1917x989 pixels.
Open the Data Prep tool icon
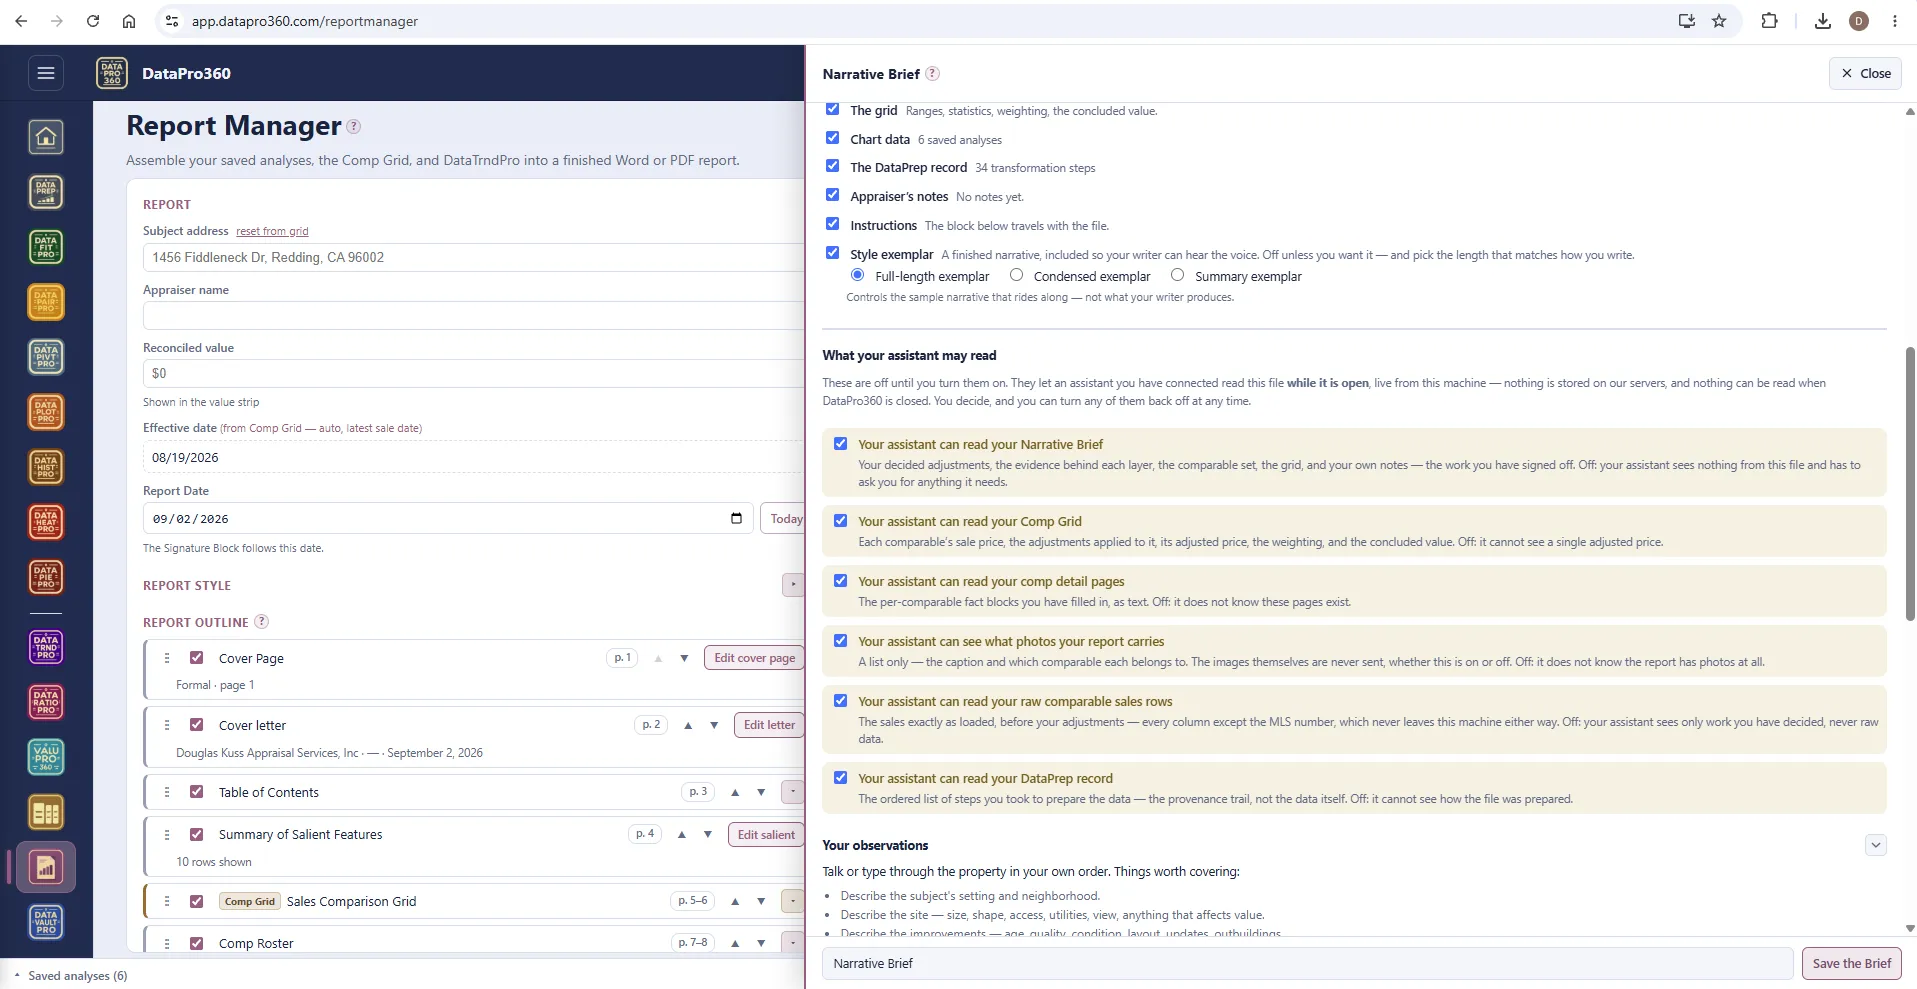click(46, 192)
